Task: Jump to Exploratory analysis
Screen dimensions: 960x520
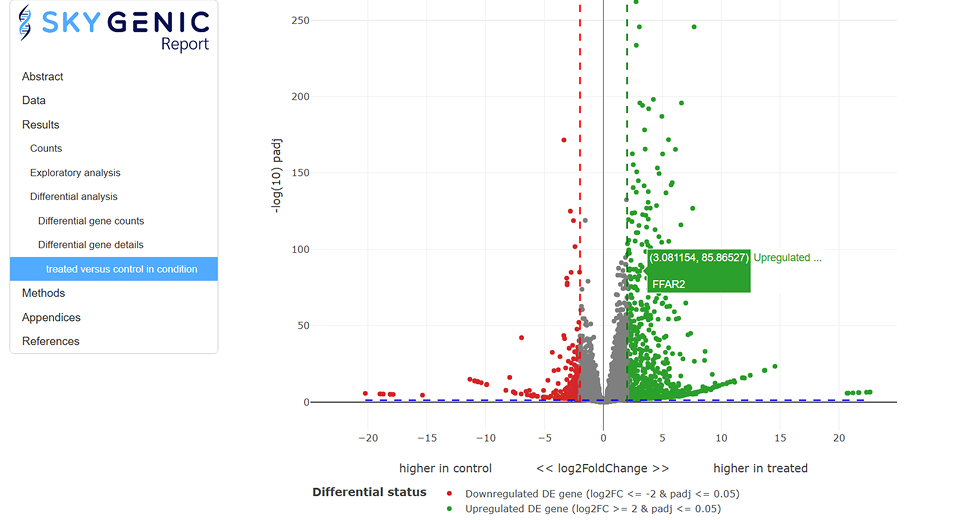Action: pyautogui.click(x=75, y=173)
